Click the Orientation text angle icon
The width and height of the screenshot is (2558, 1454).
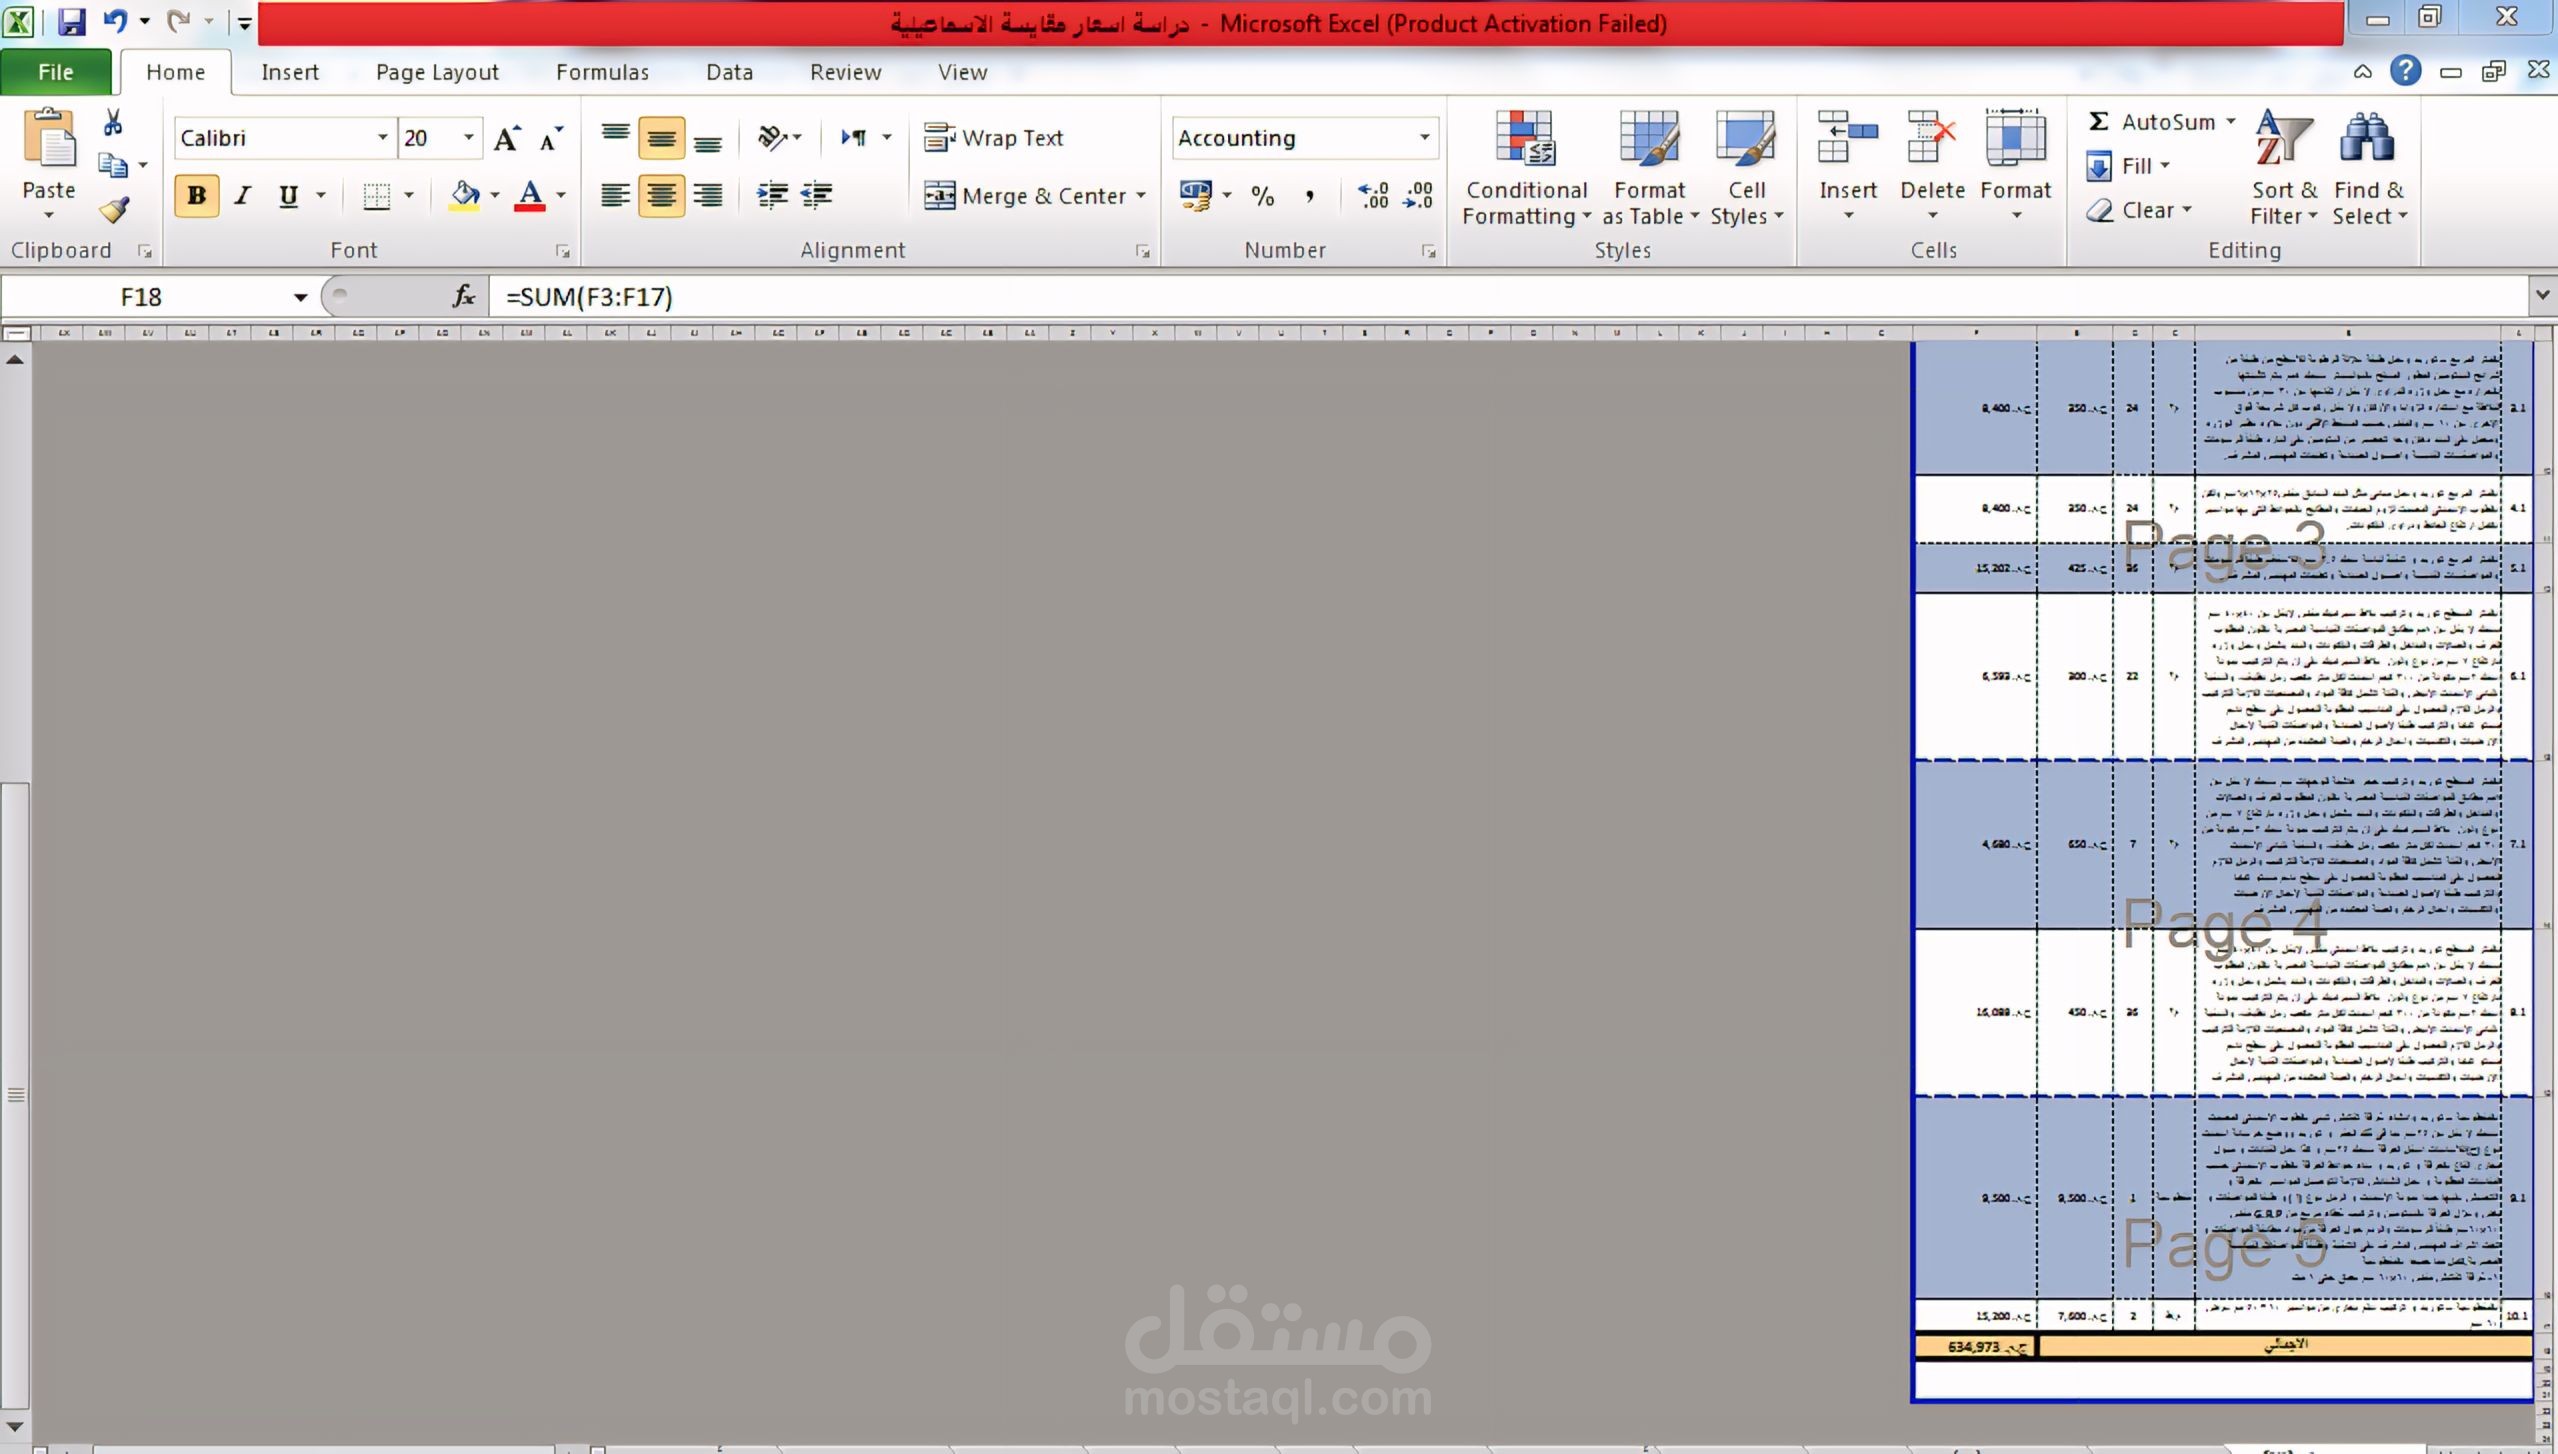click(772, 137)
